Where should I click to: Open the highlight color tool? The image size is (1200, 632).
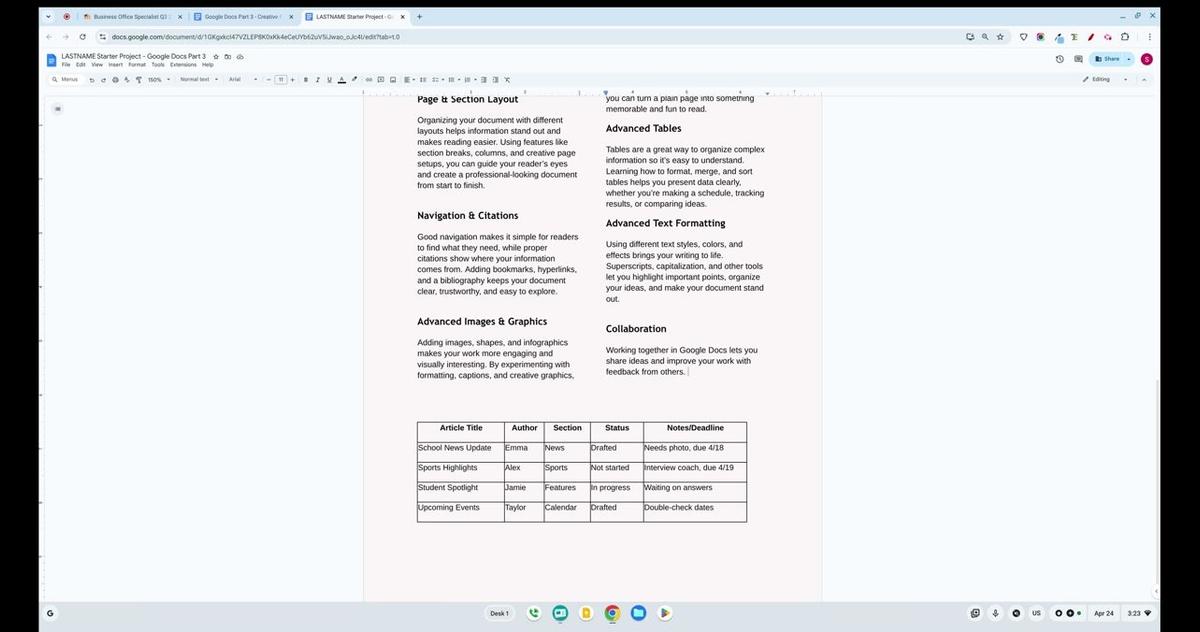click(355, 79)
